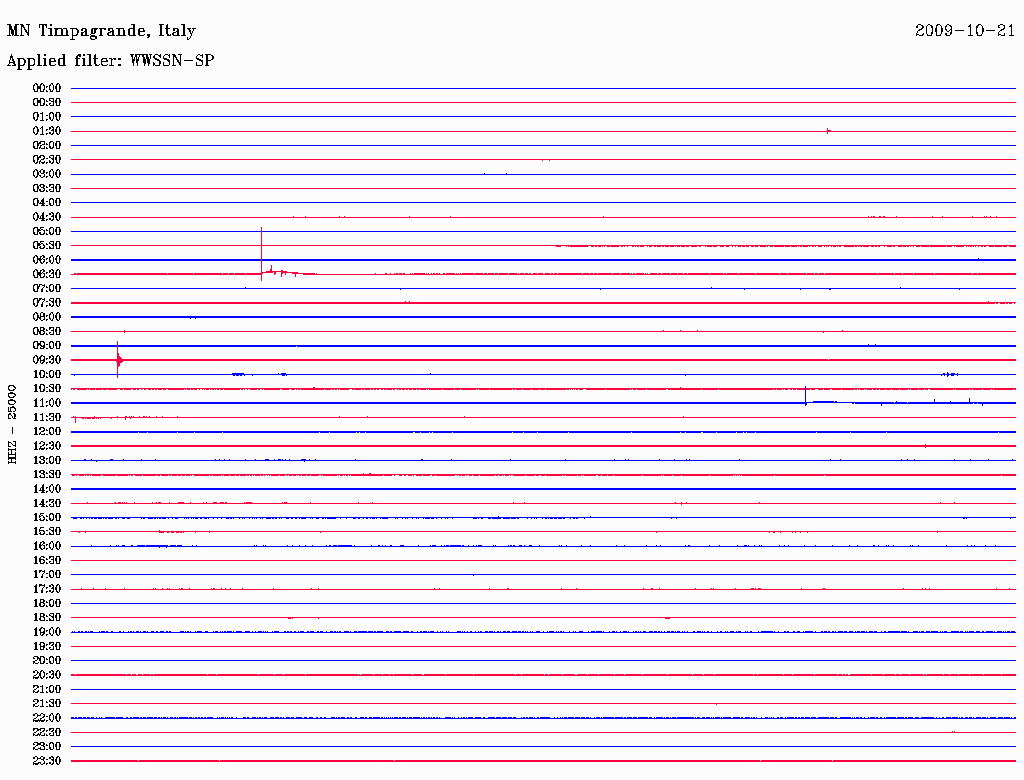This screenshot has height=780, width=1024.
Task: Select the 21:00 time label
Action: coord(47,689)
